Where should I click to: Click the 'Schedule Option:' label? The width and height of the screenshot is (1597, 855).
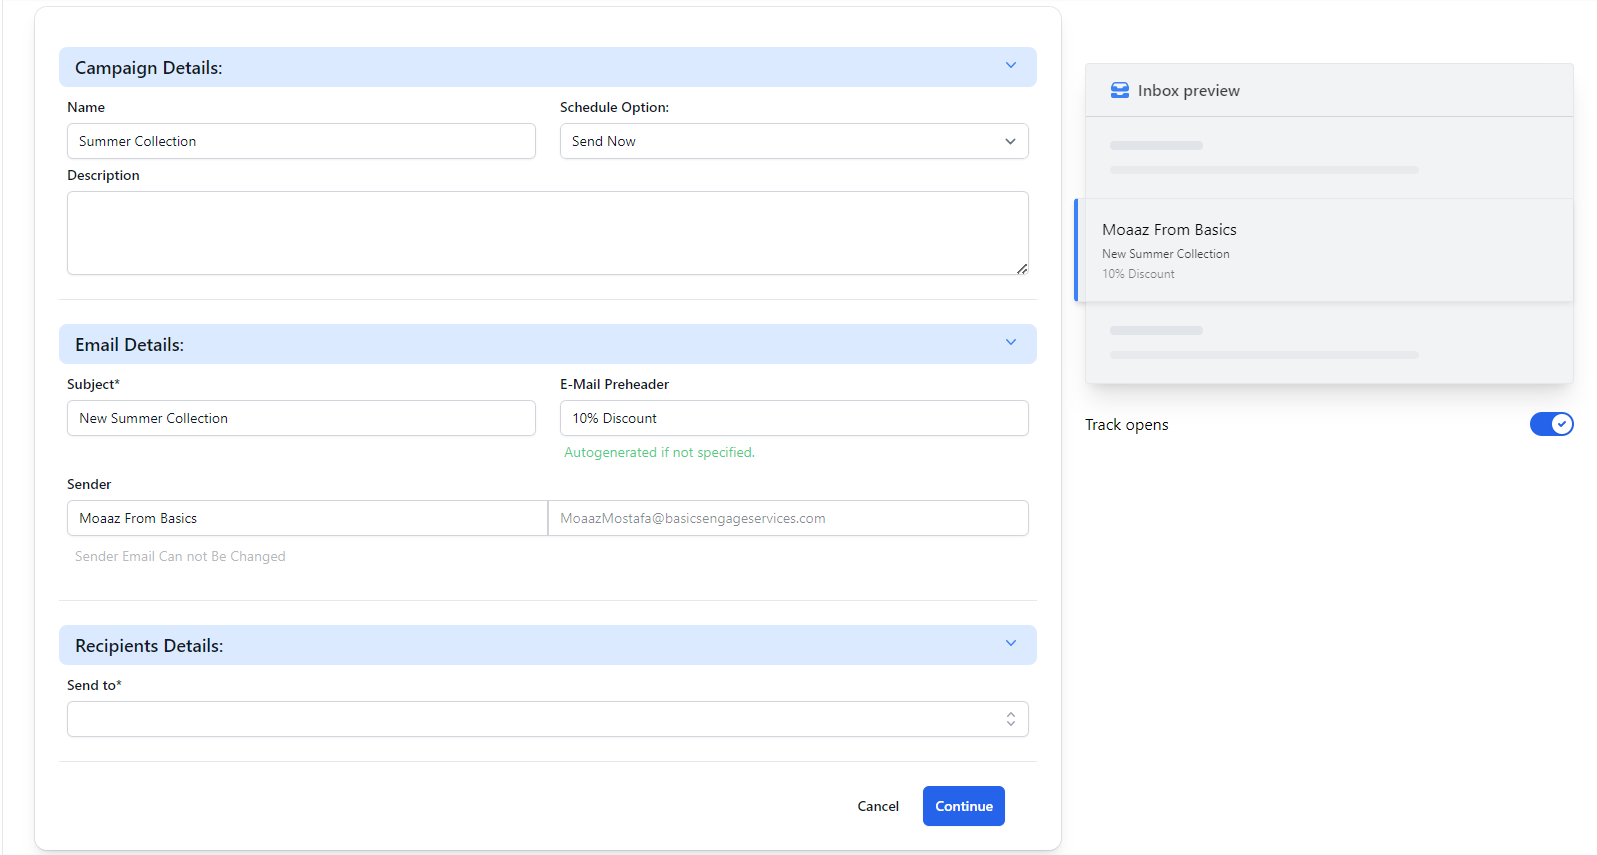[x=614, y=107]
